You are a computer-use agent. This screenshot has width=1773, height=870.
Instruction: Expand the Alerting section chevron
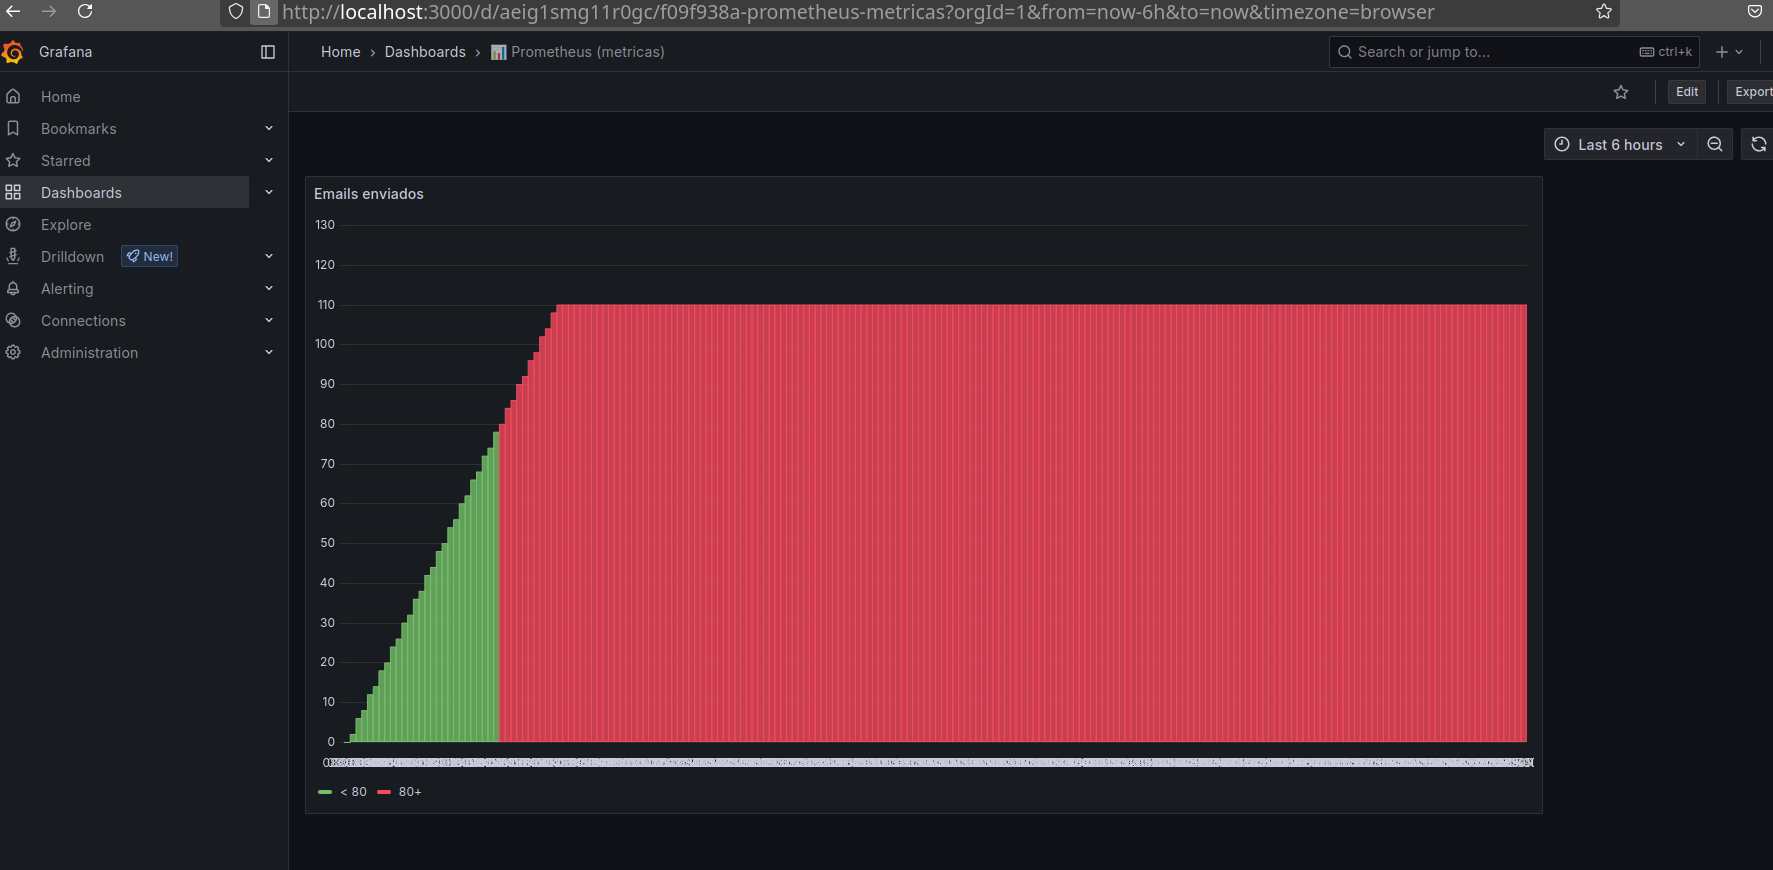coord(269,289)
